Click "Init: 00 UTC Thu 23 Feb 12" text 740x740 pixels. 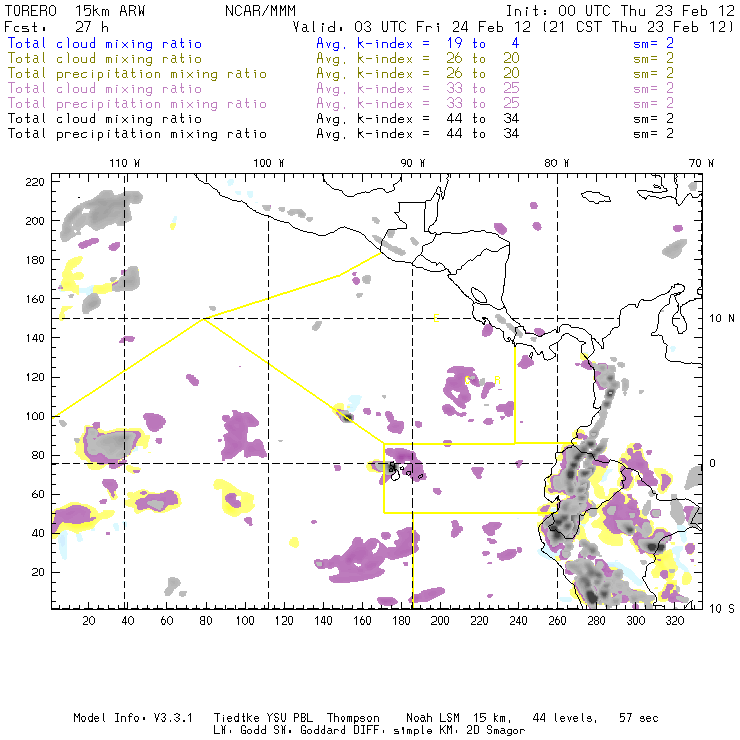tap(620, 11)
